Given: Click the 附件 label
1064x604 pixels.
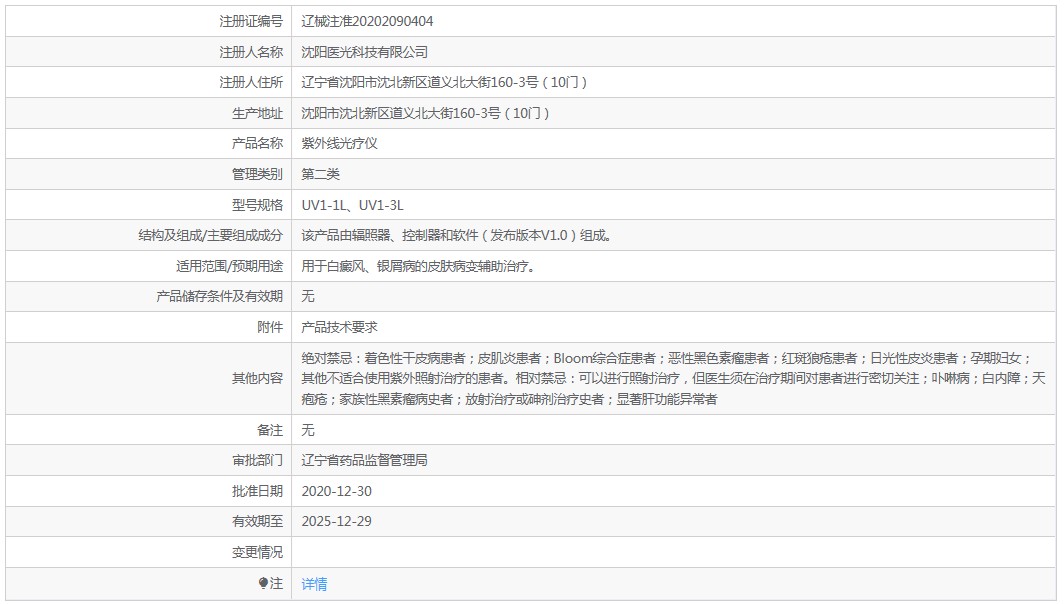Looking at the screenshot, I should point(270,327).
